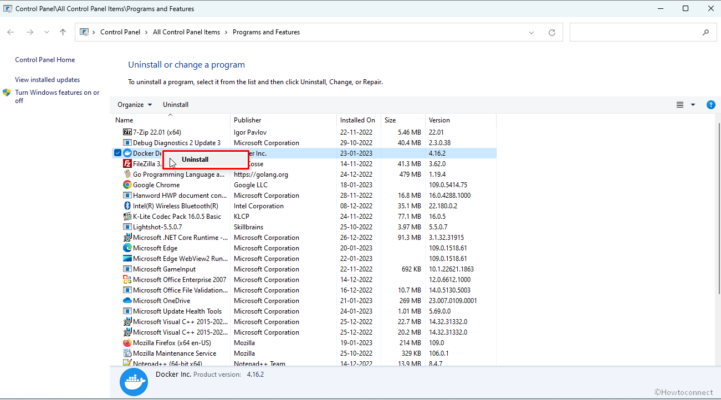Click the Microsoft .NET Core Runtime icon
Viewport: 721px width, 400px height.
coord(127,238)
